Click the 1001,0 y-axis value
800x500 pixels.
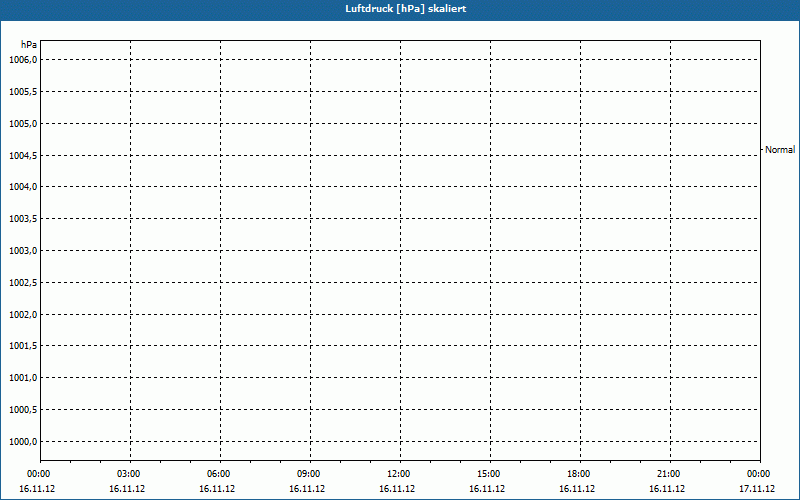(x=23, y=378)
